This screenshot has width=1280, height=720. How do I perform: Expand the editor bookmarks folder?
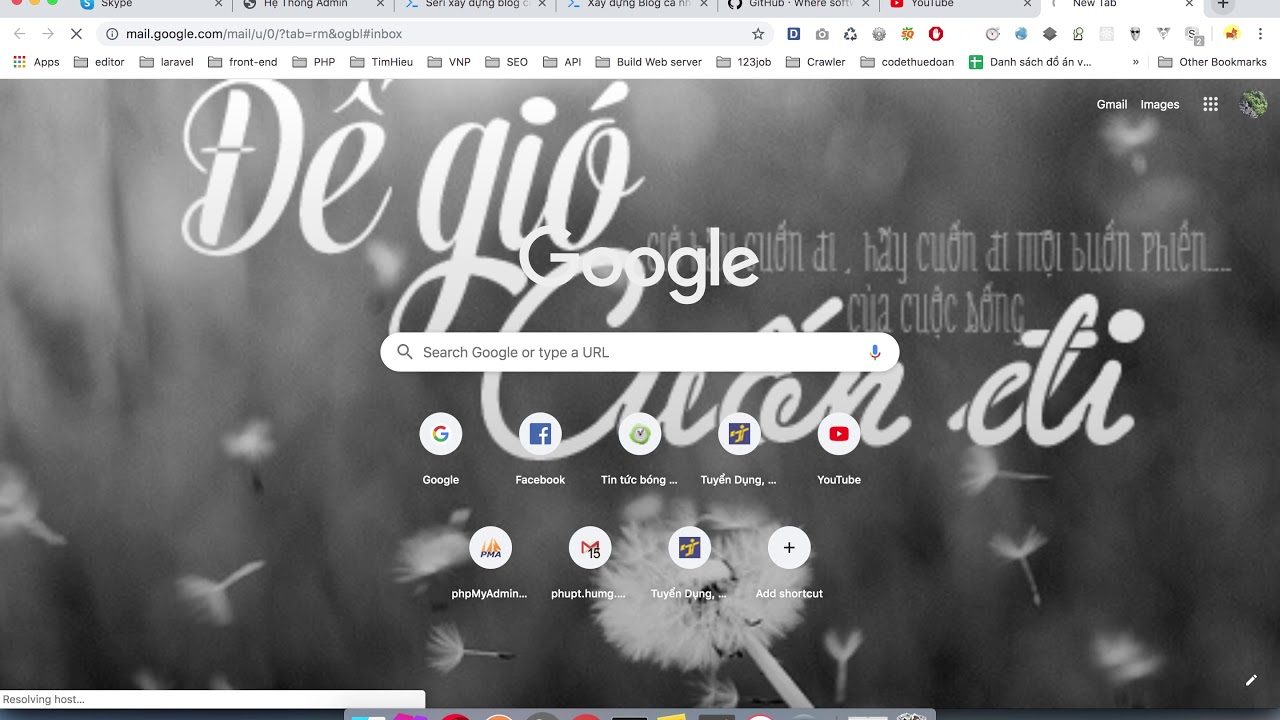point(101,62)
